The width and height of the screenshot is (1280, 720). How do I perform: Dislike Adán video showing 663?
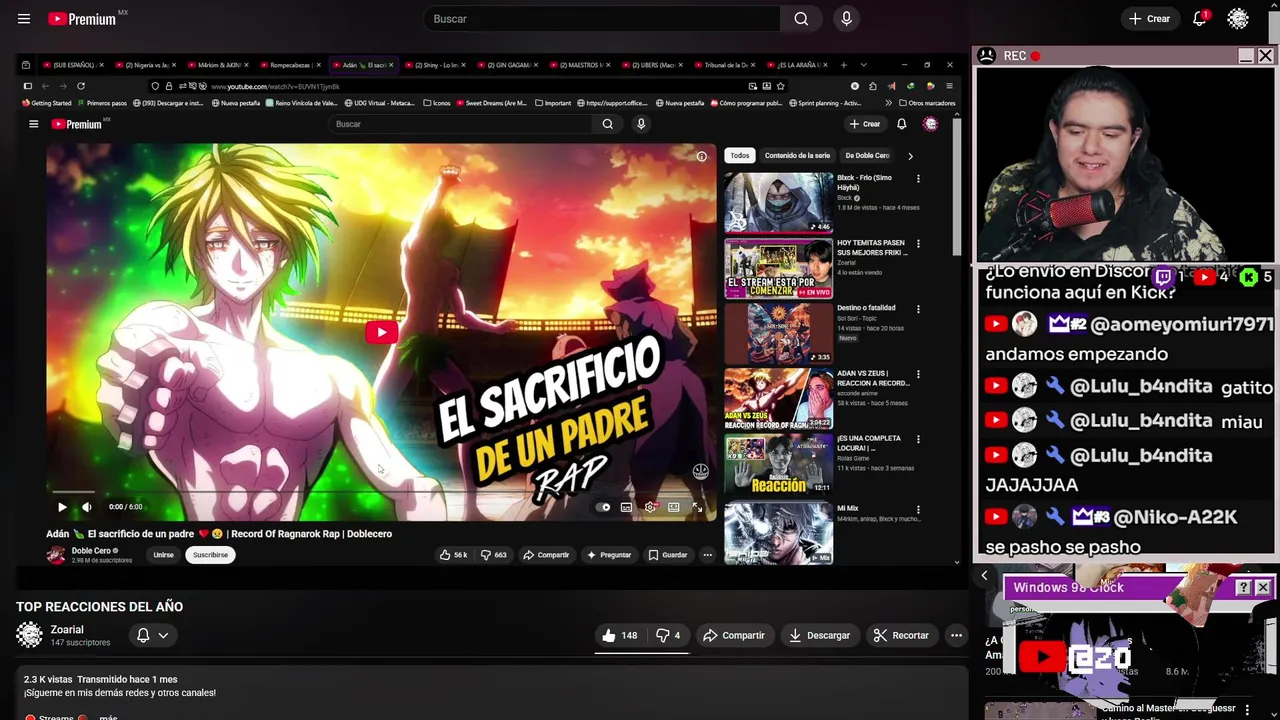coord(493,555)
